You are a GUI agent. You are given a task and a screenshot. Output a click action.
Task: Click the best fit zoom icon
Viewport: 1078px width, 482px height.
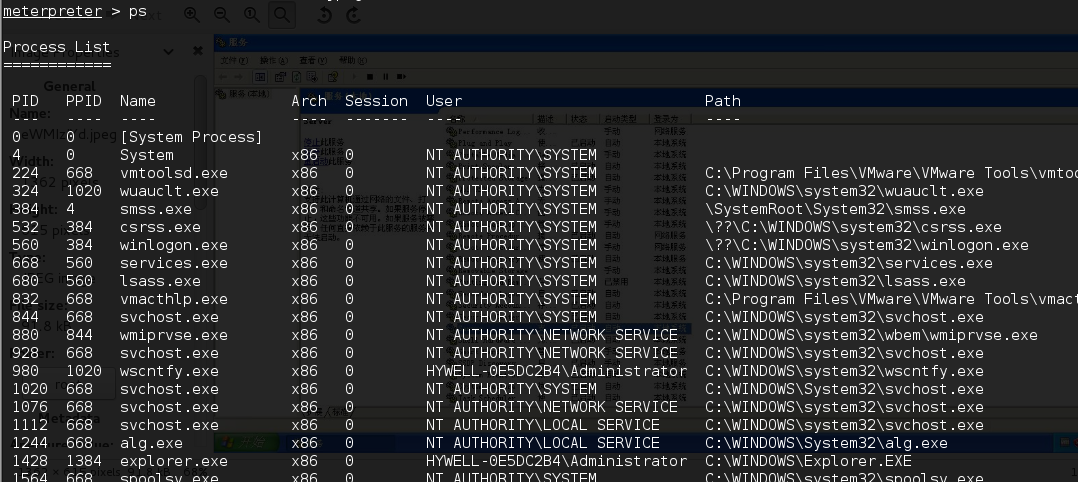(x=282, y=14)
